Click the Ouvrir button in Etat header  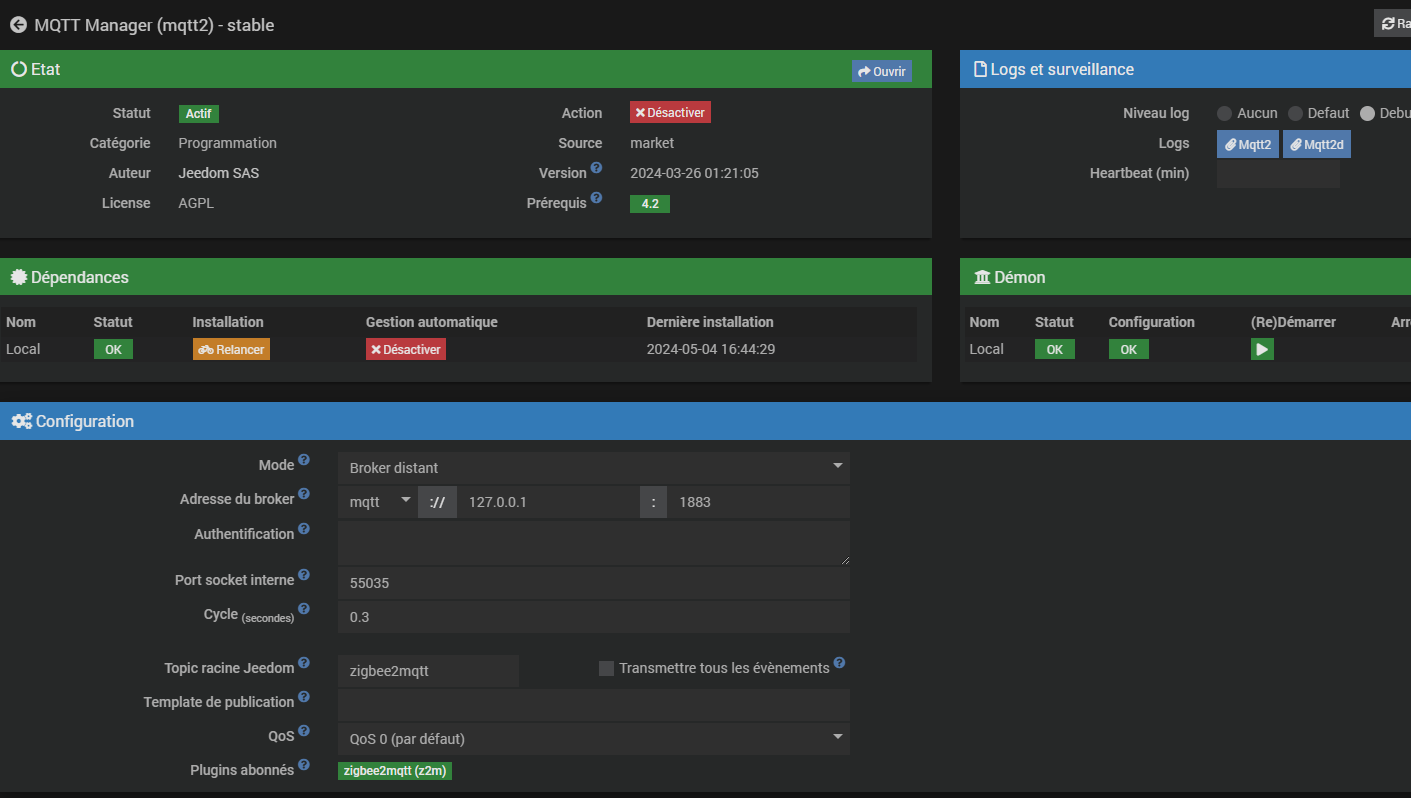pyautogui.click(x=881, y=71)
